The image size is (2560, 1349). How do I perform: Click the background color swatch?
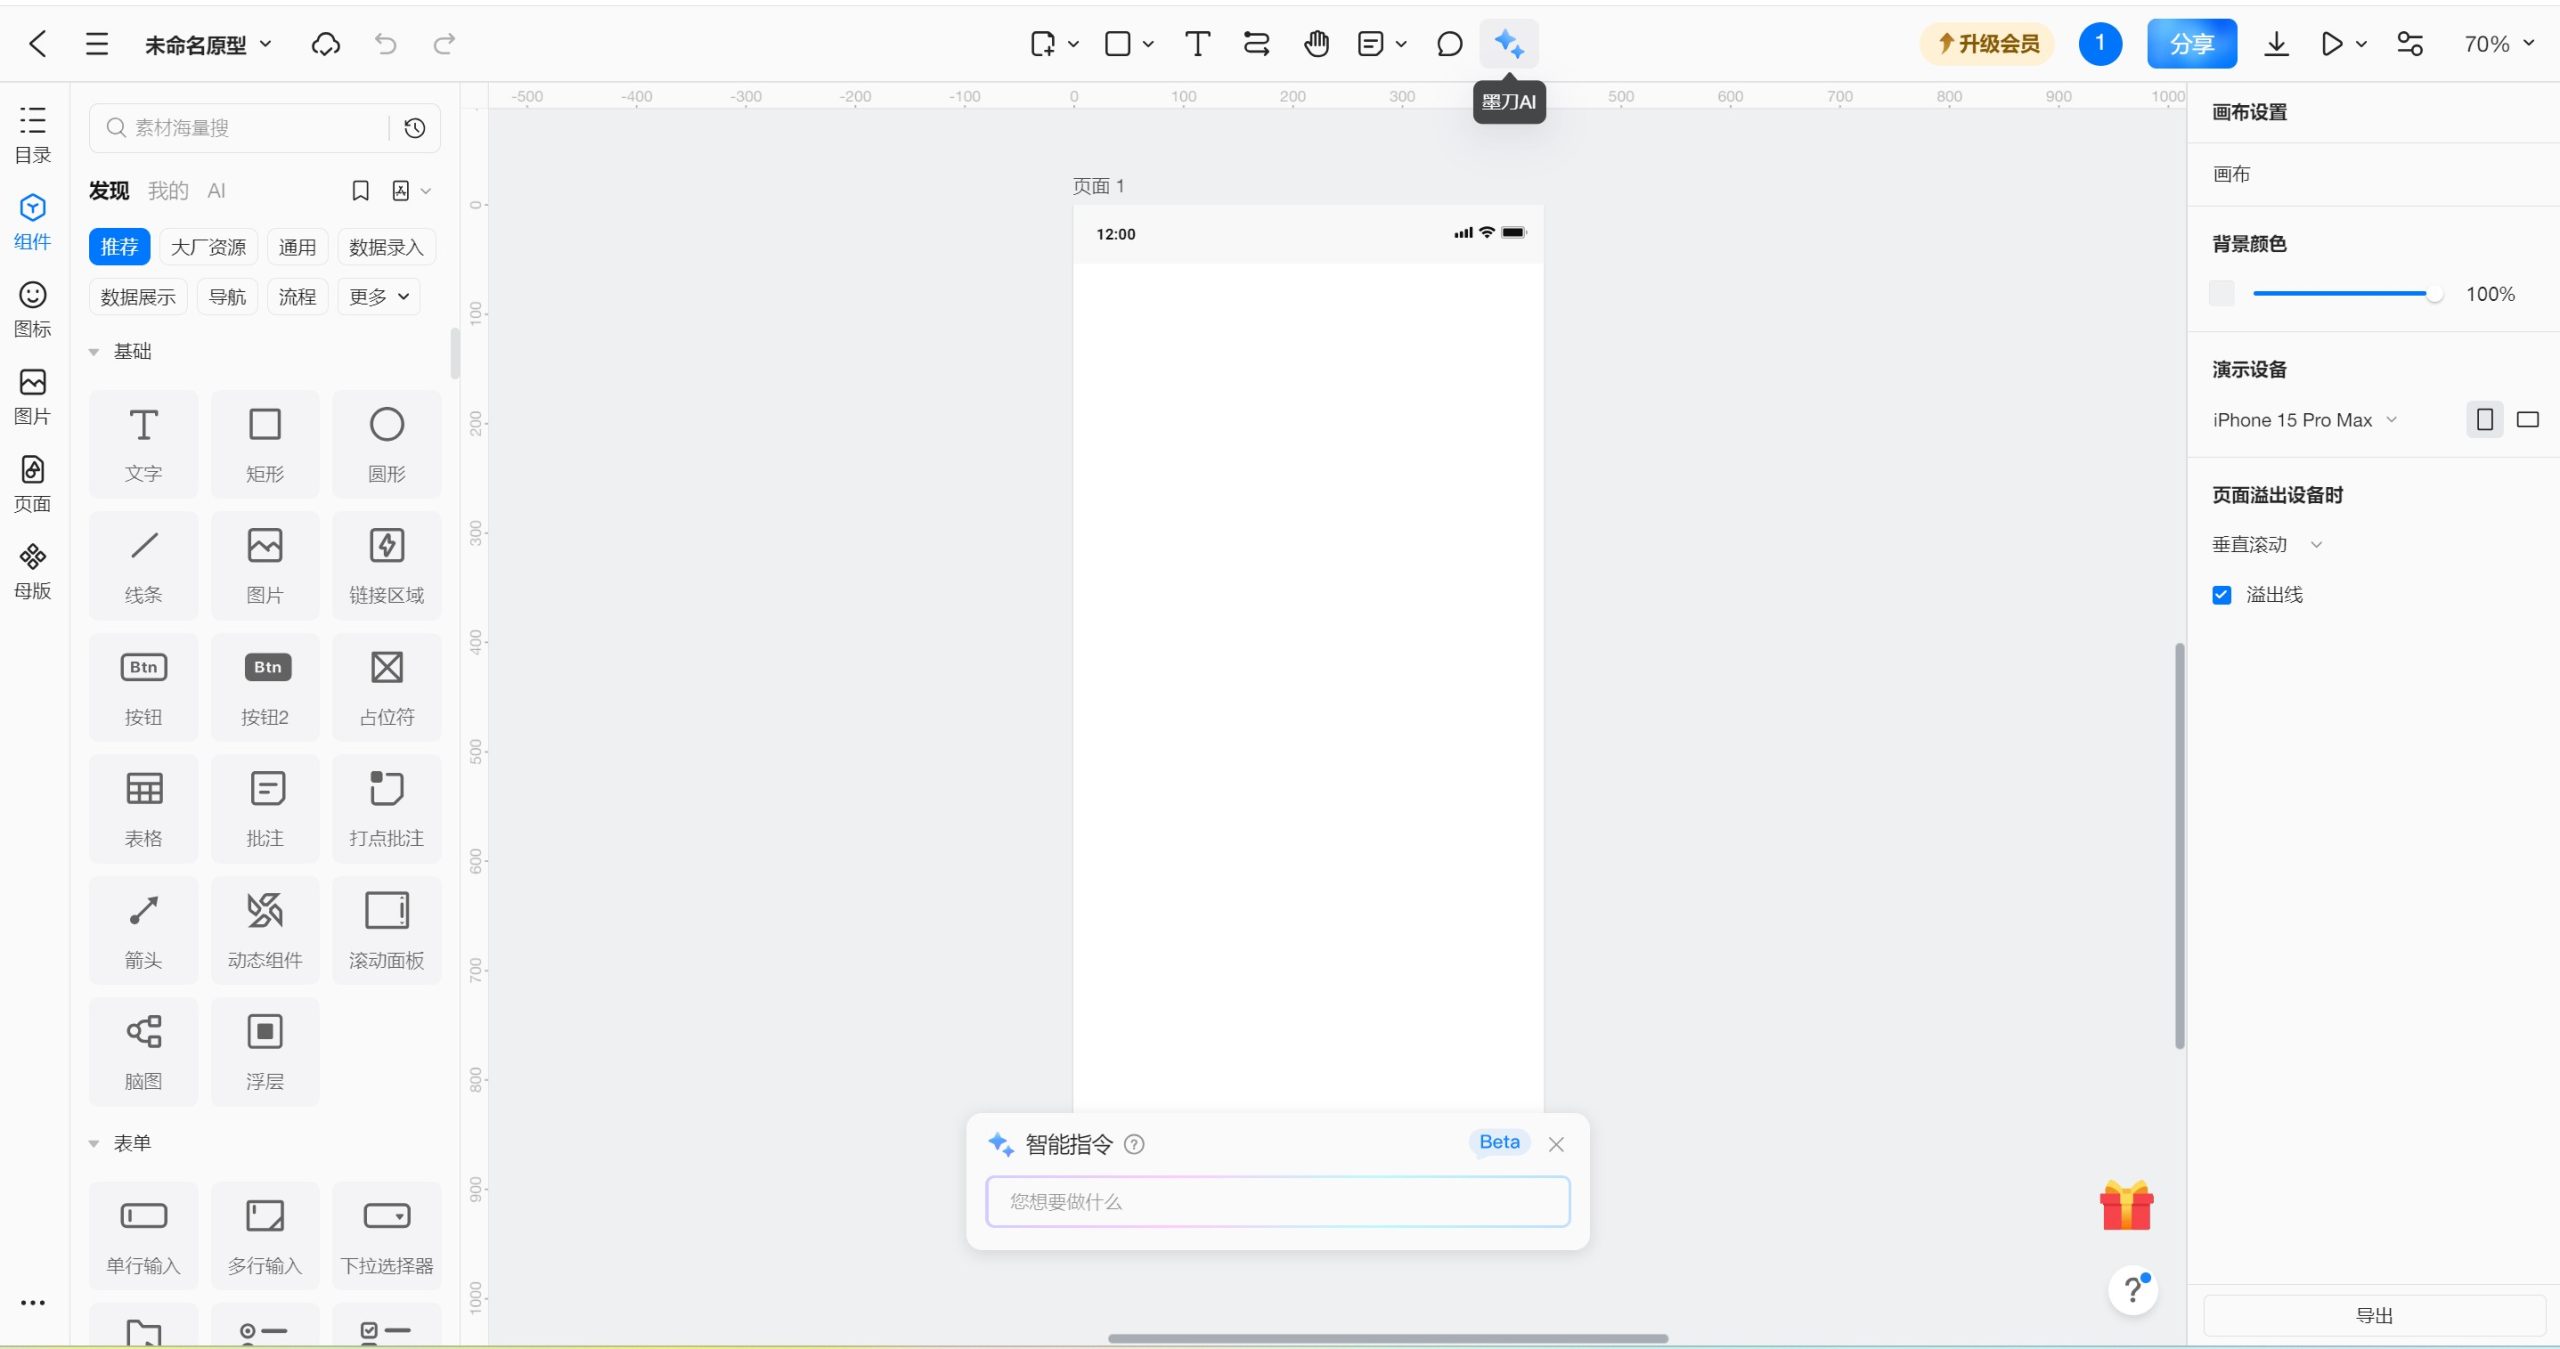click(x=2221, y=294)
